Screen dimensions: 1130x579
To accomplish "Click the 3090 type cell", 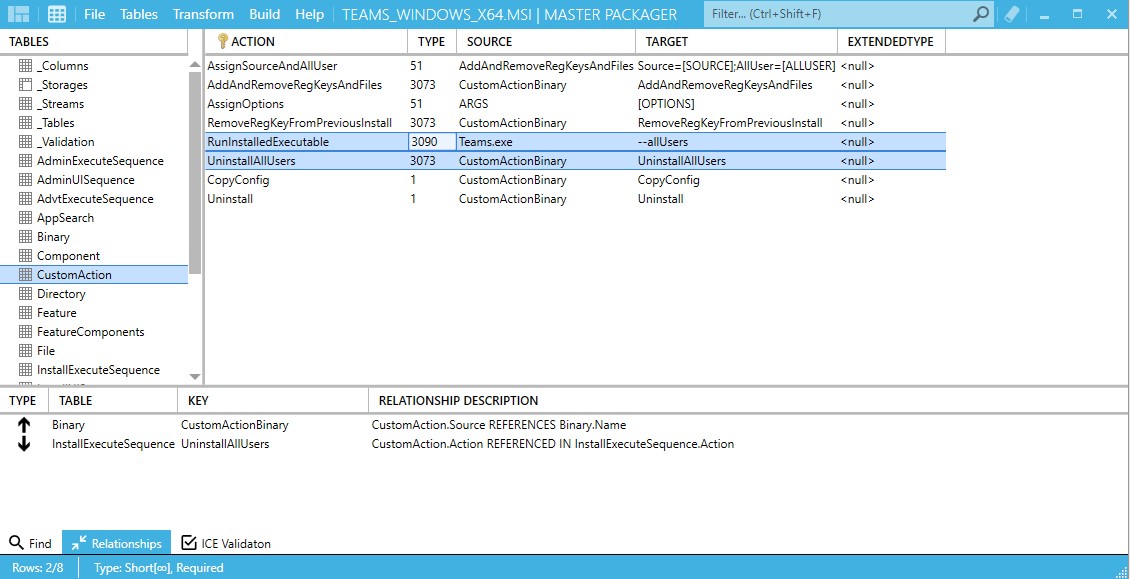I will (432, 141).
